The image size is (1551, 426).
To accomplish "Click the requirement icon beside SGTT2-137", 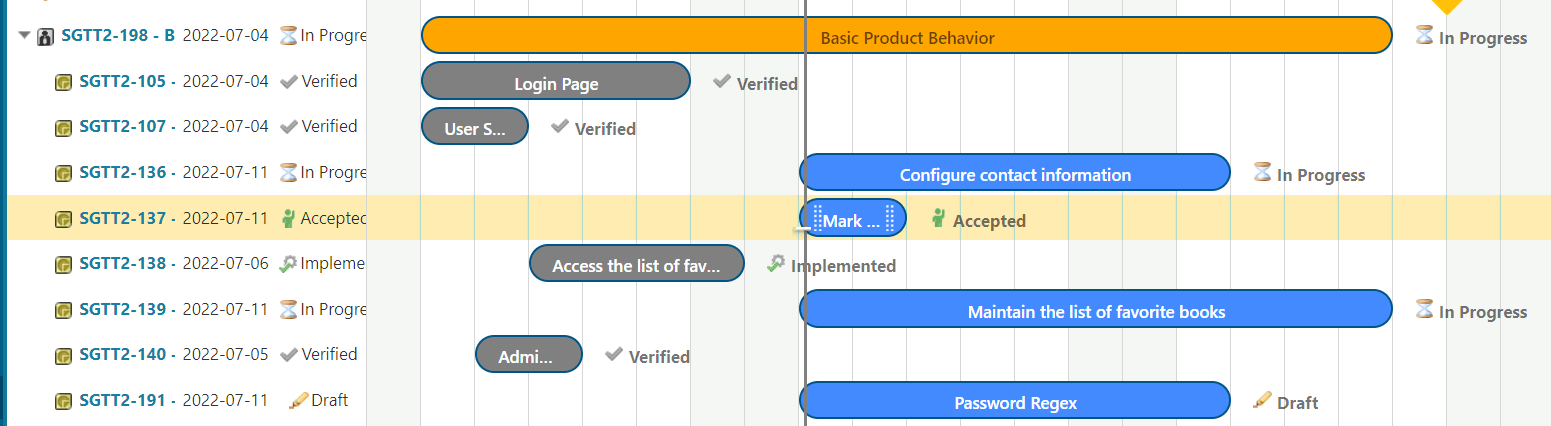I will coord(63,219).
